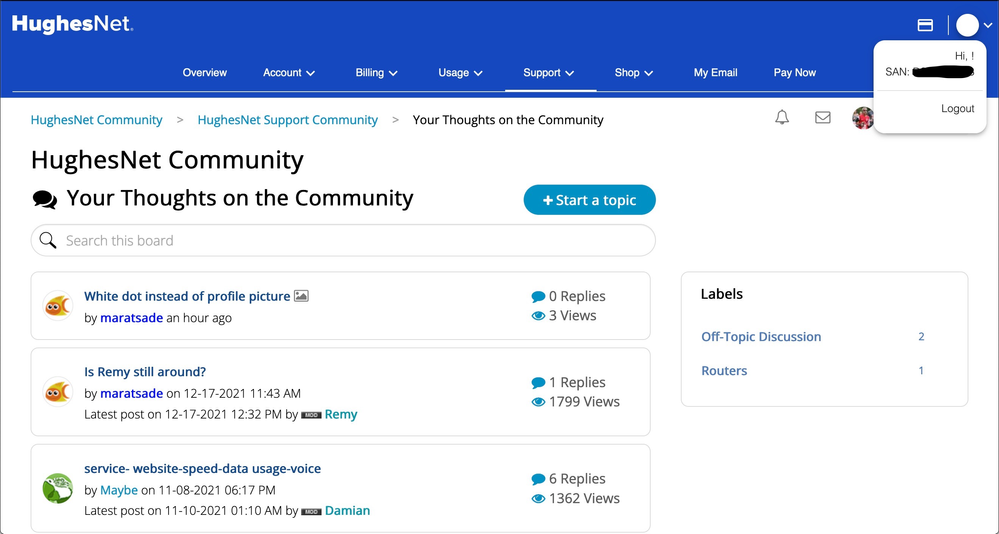The width and height of the screenshot is (999, 534).
Task: Click Maybe's green avatar on service topic
Action: [x=58, y=488]
